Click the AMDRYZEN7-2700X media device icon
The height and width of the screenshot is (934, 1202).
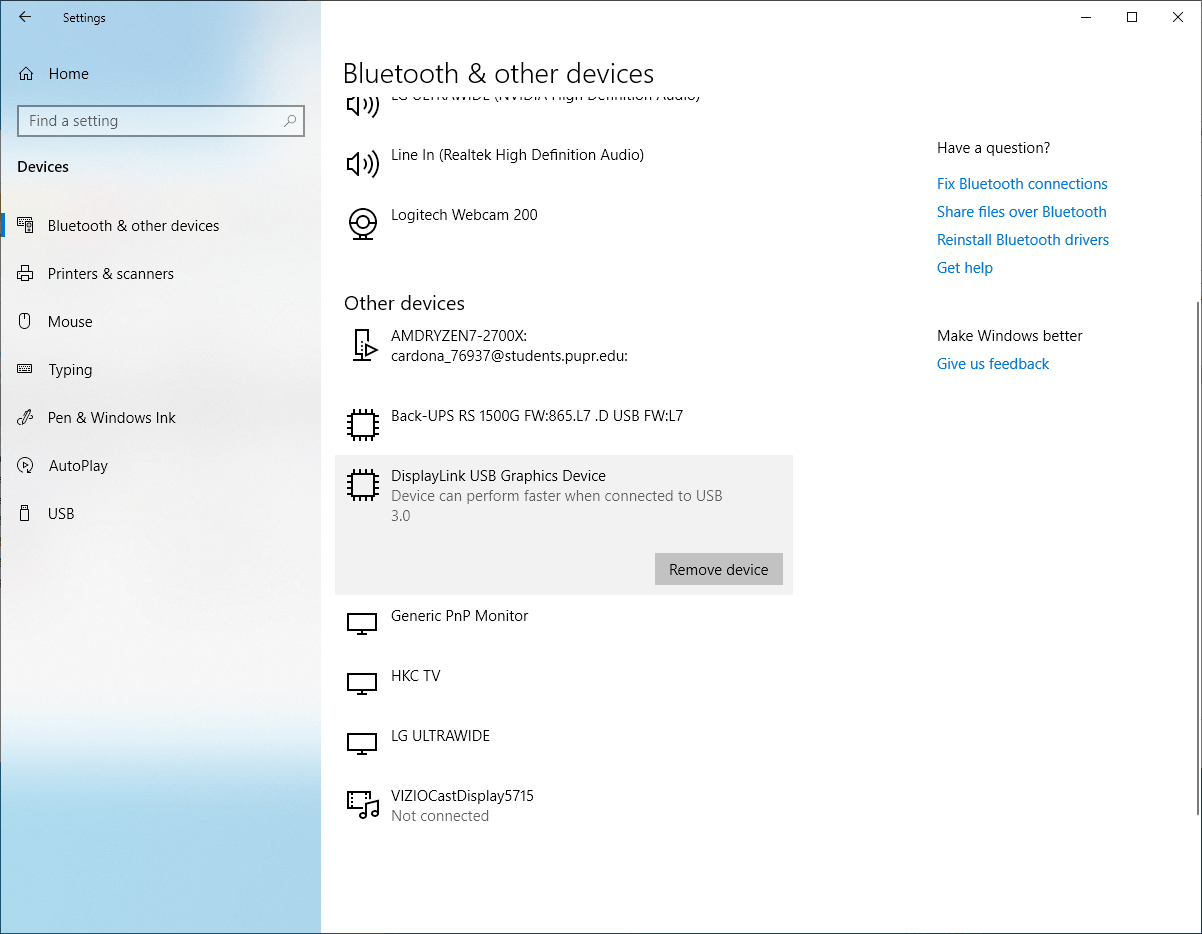[363, 344]
